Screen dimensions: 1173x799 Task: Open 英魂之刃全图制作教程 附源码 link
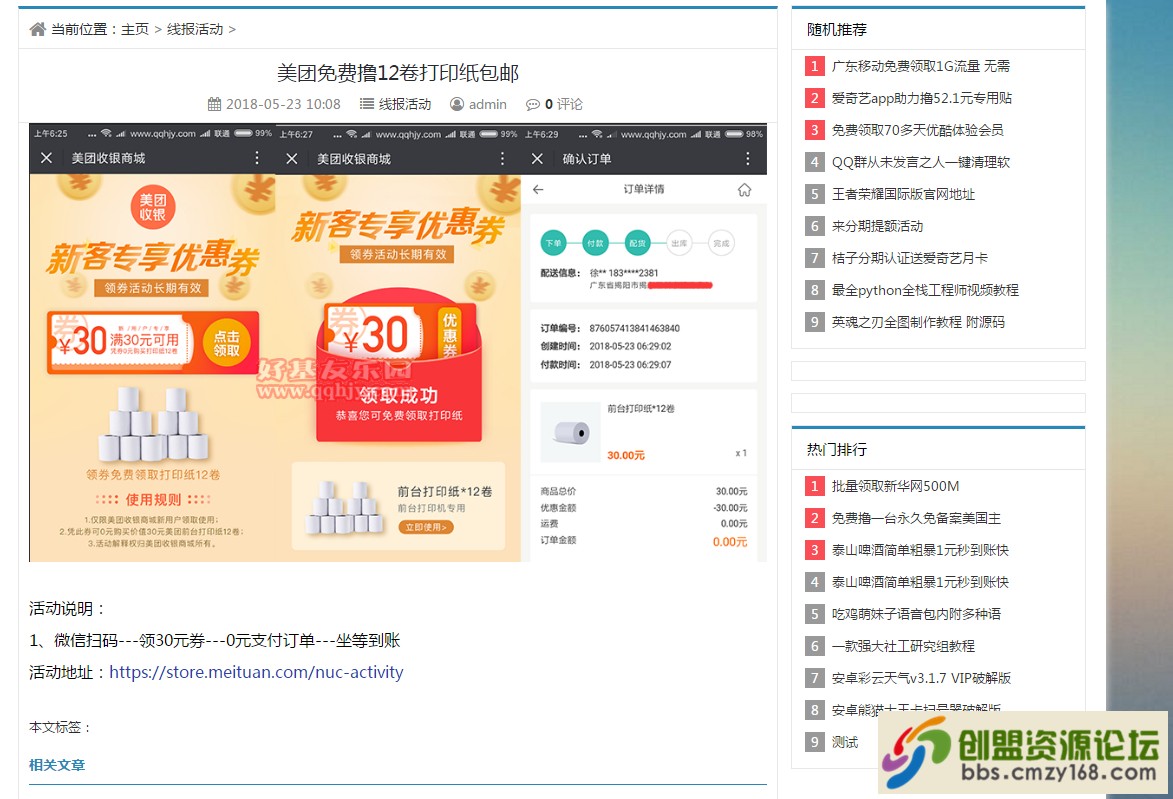pos(919,322)
